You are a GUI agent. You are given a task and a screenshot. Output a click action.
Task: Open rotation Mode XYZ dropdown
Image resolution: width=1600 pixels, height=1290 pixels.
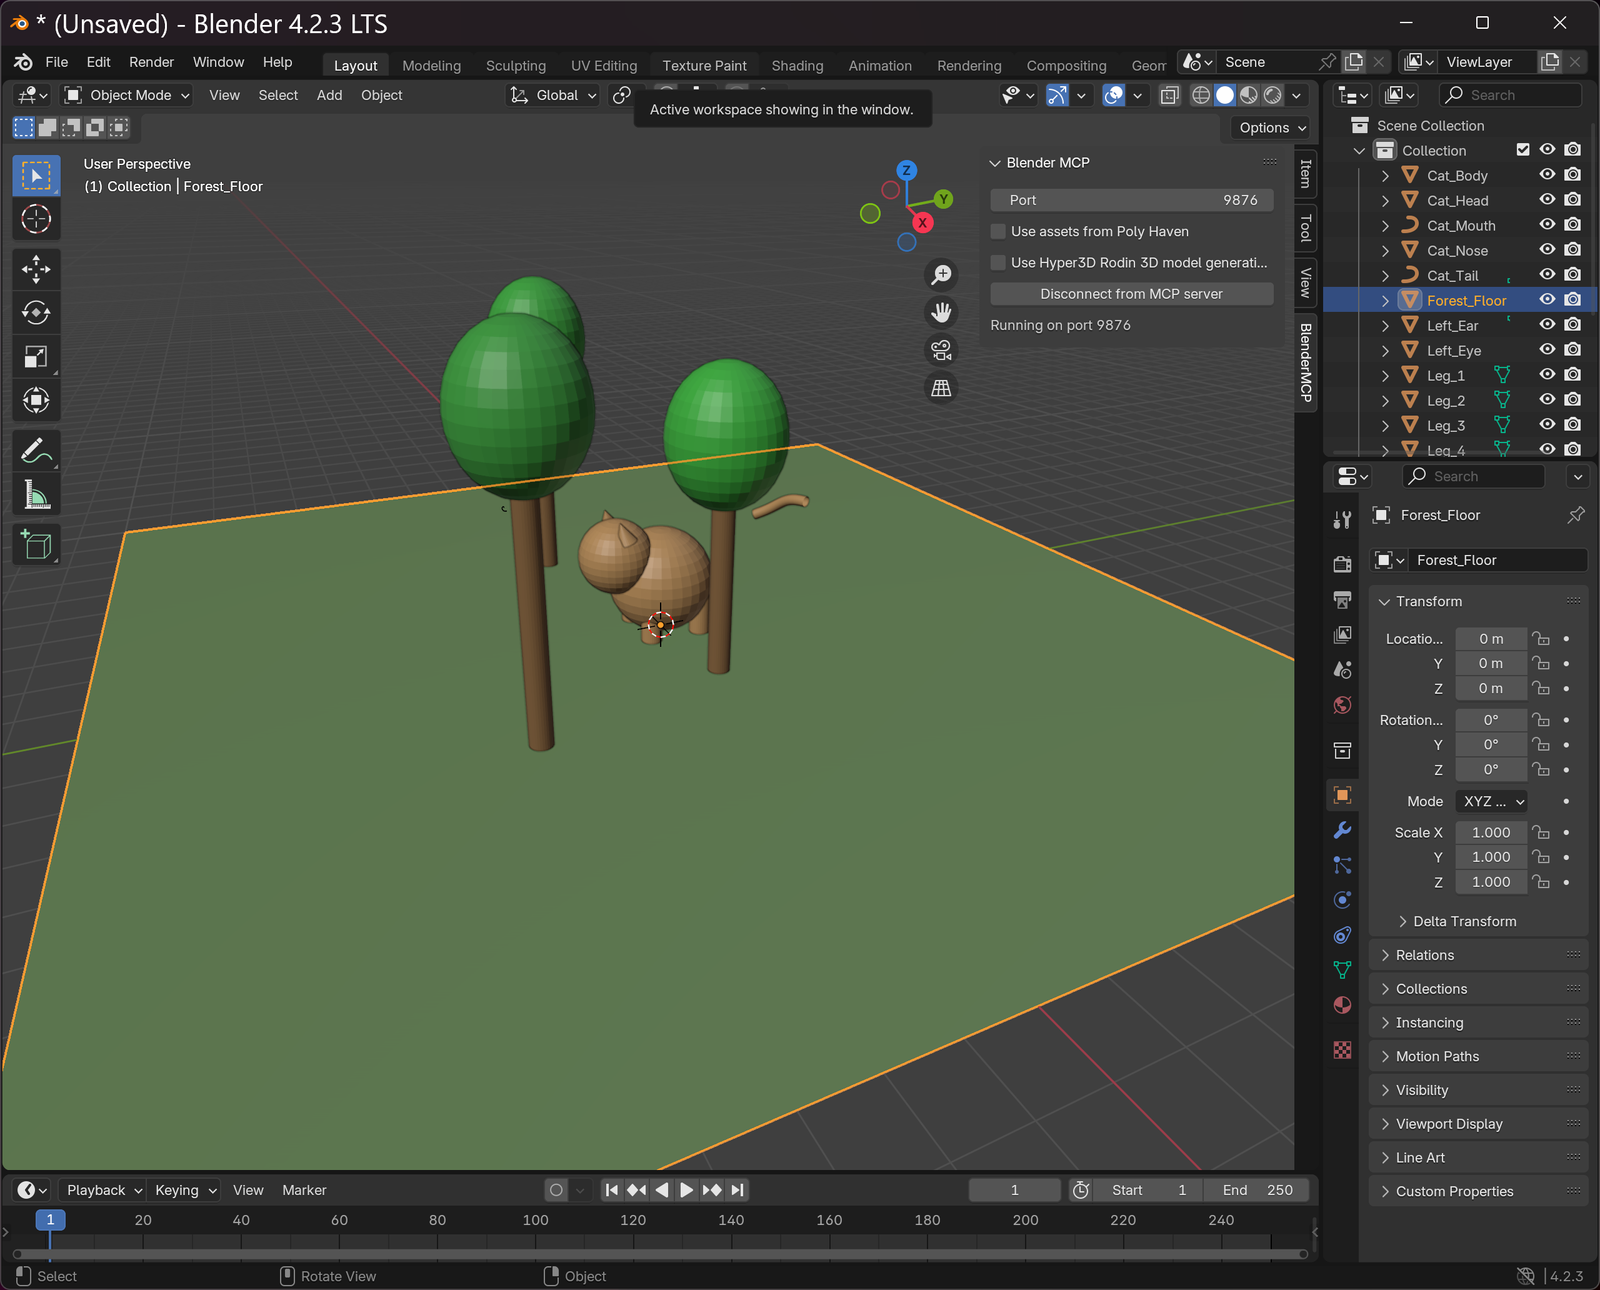[x=1494, y=801]
